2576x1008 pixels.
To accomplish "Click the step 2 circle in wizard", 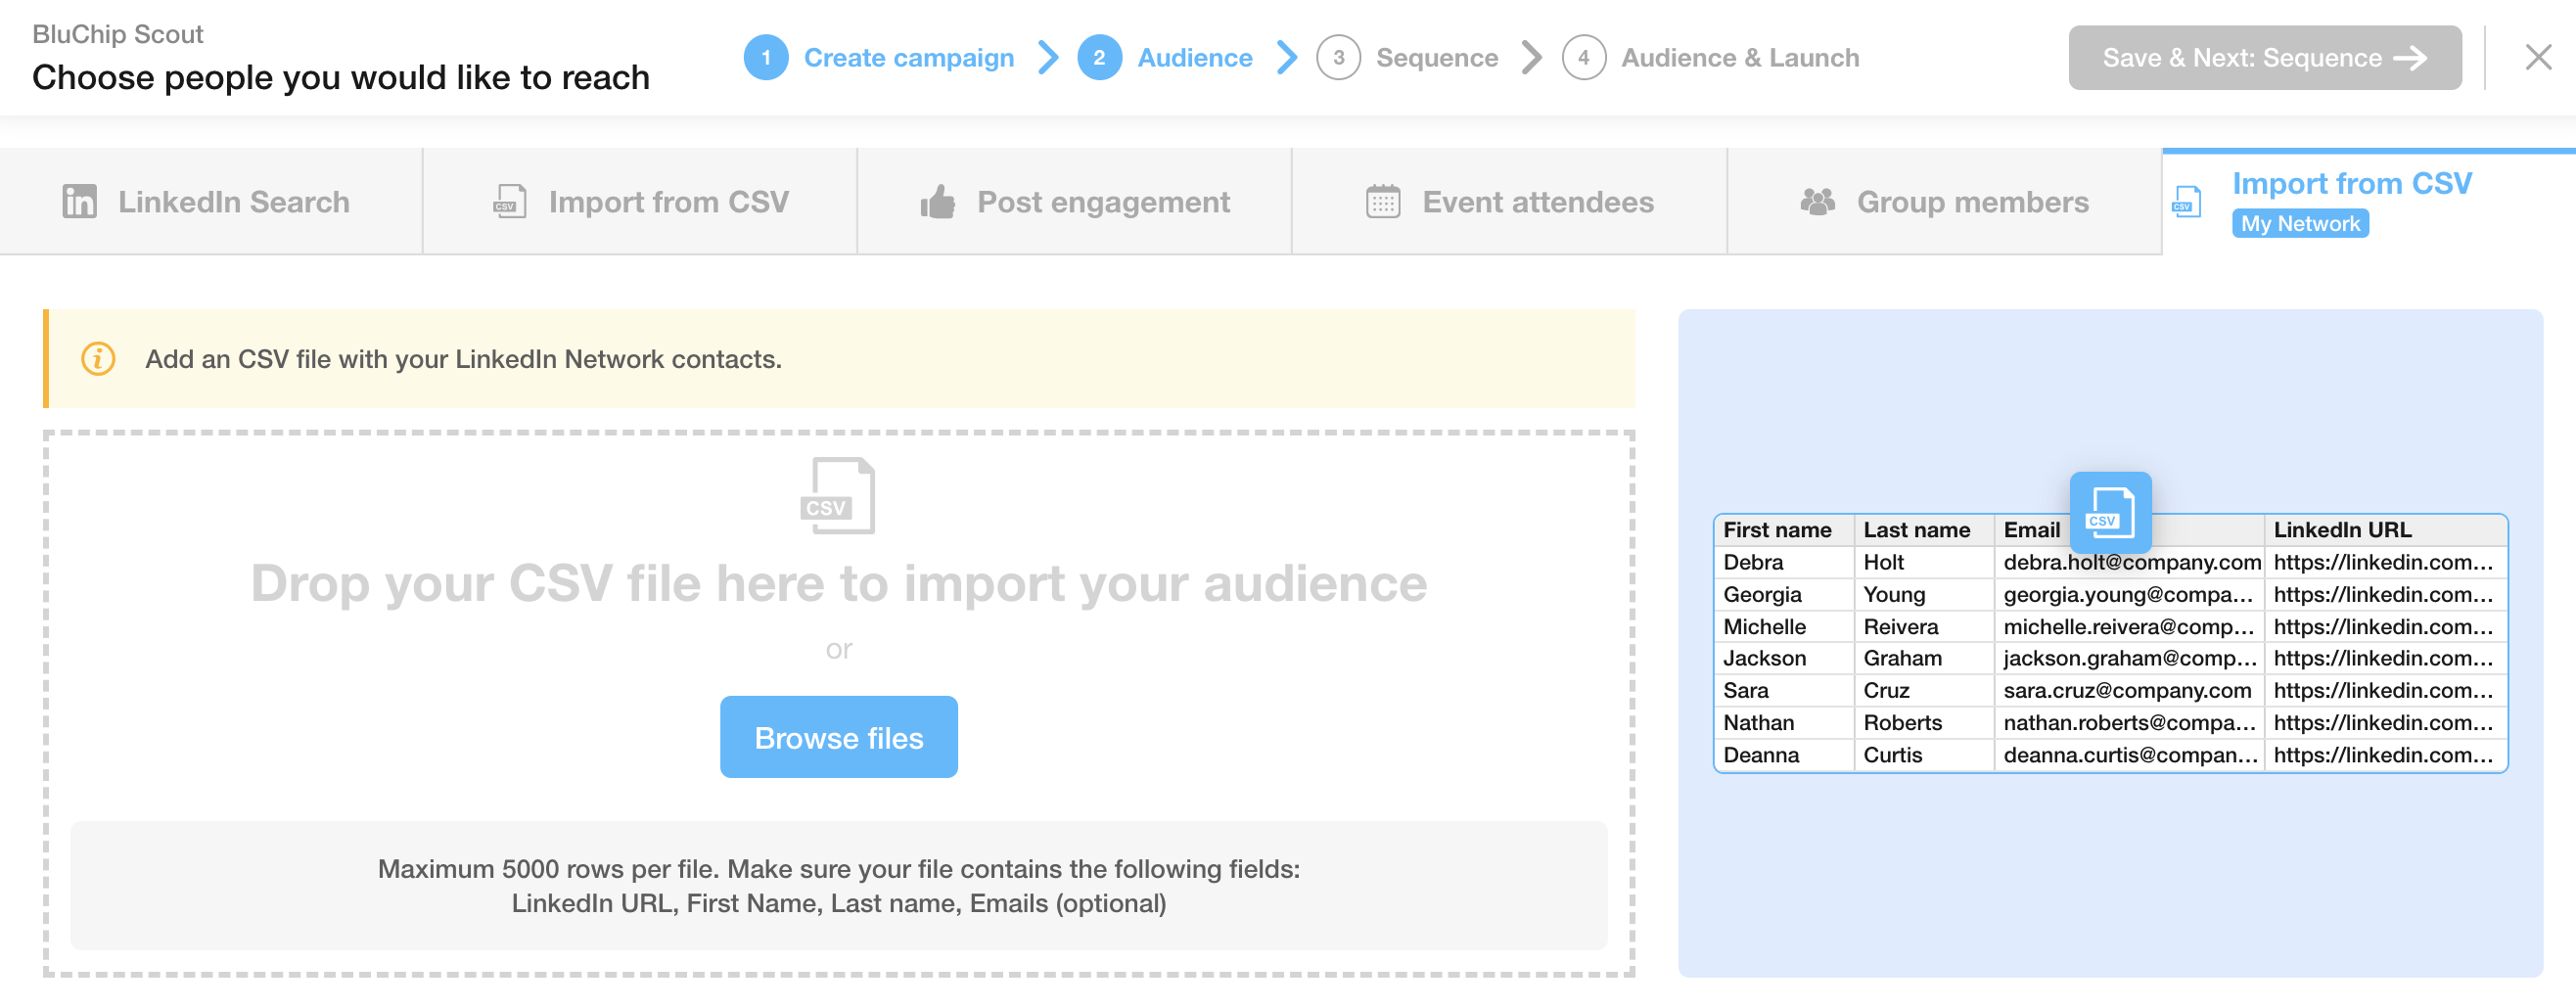I will pyautogui.click(x=1099, y=58).
